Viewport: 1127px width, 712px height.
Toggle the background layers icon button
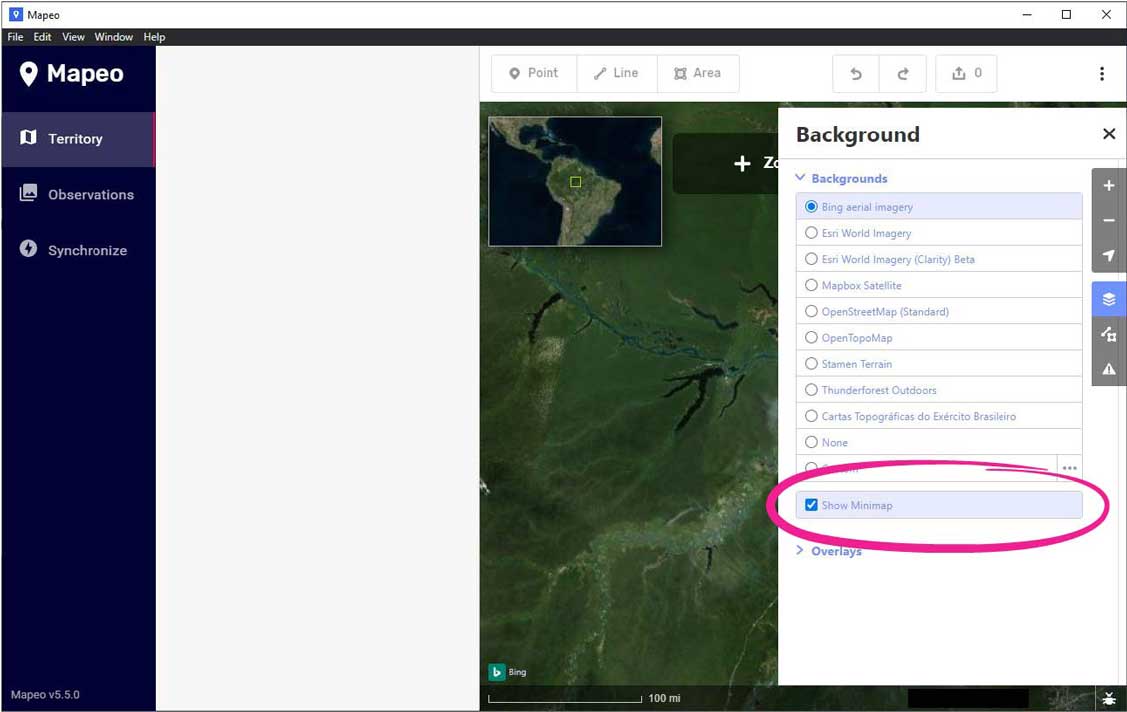tap(1109, 299)
